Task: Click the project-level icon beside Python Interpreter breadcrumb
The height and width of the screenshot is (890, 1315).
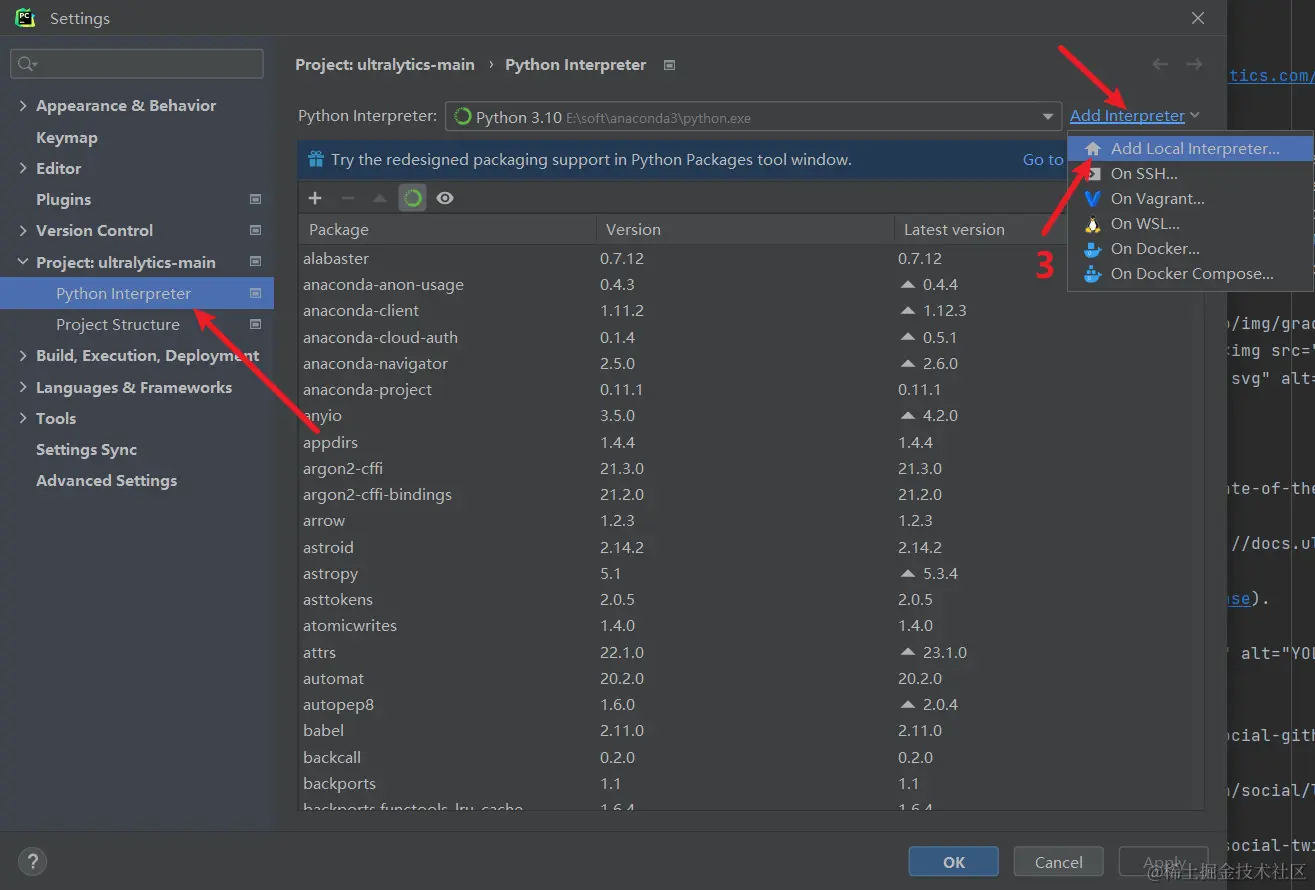Action: pos(670,65)
